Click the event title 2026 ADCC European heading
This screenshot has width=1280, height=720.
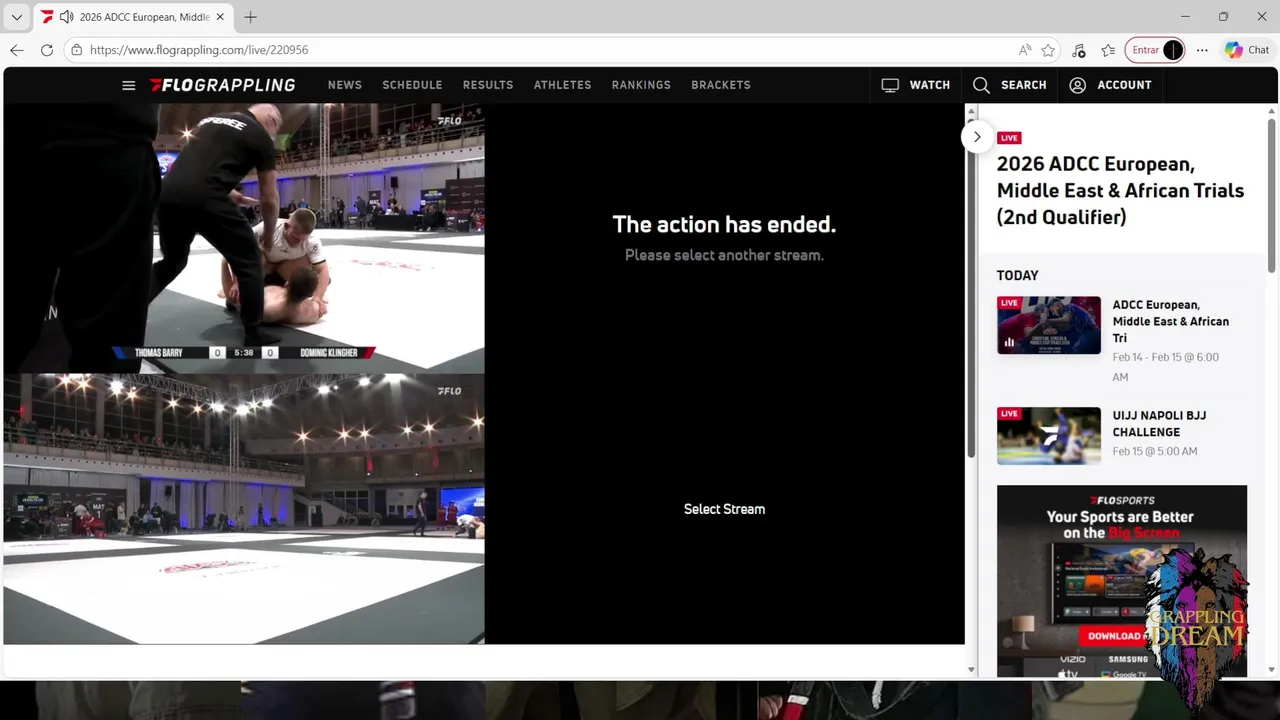(1120, 190)
